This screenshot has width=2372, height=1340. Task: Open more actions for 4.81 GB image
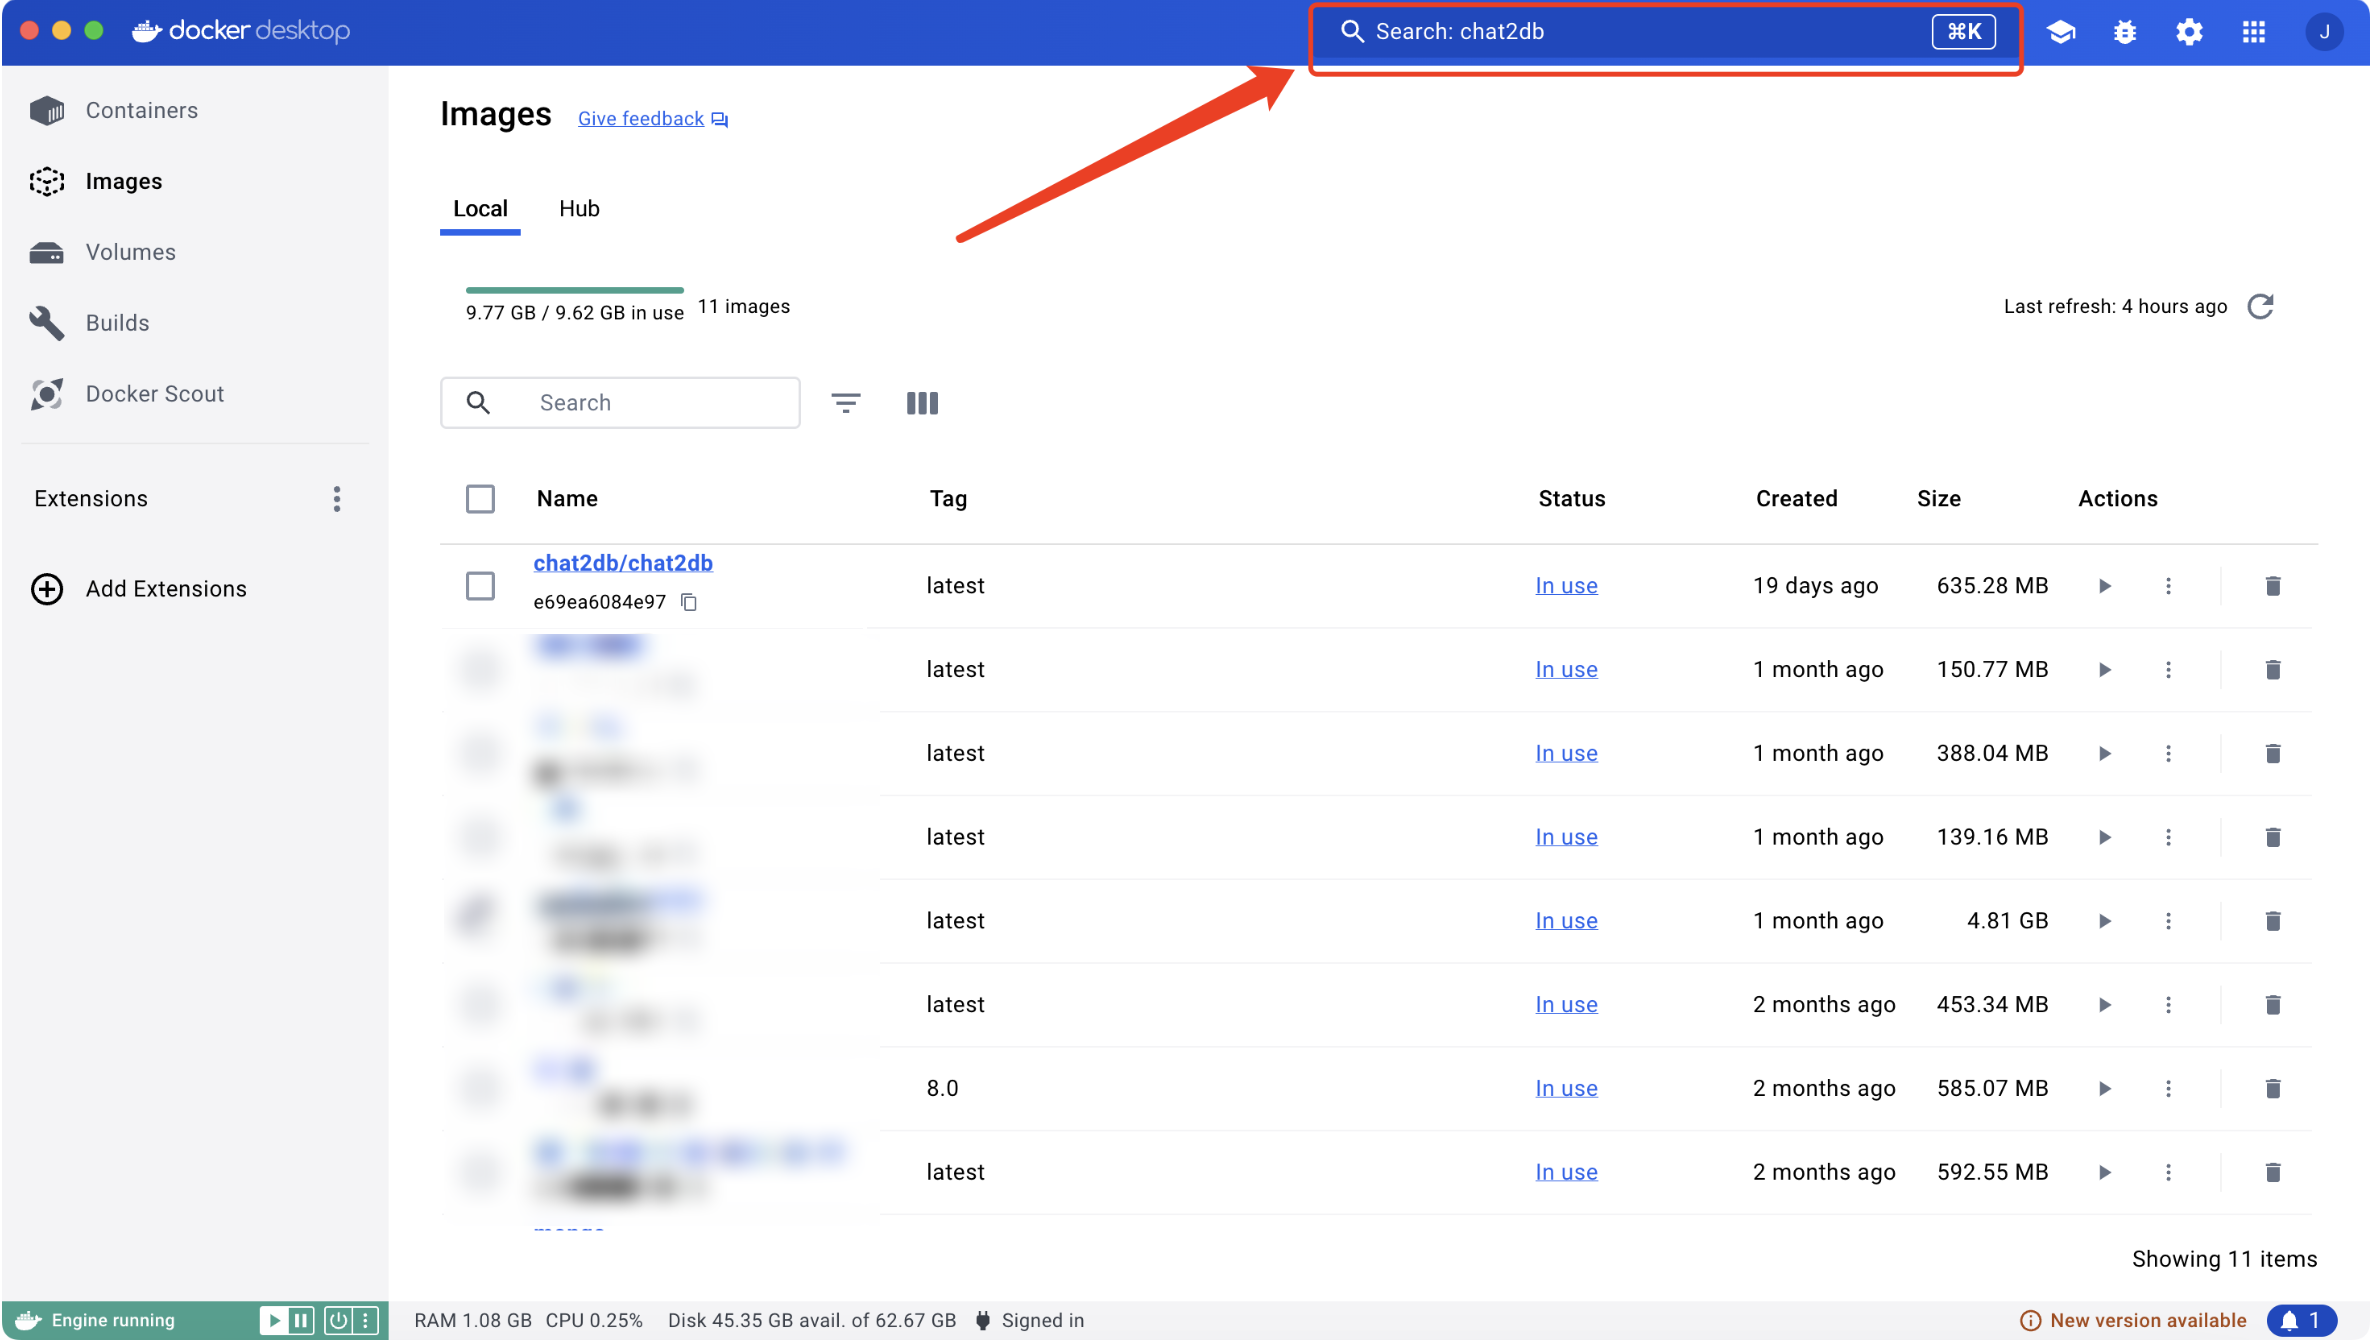pos(2168,921)
